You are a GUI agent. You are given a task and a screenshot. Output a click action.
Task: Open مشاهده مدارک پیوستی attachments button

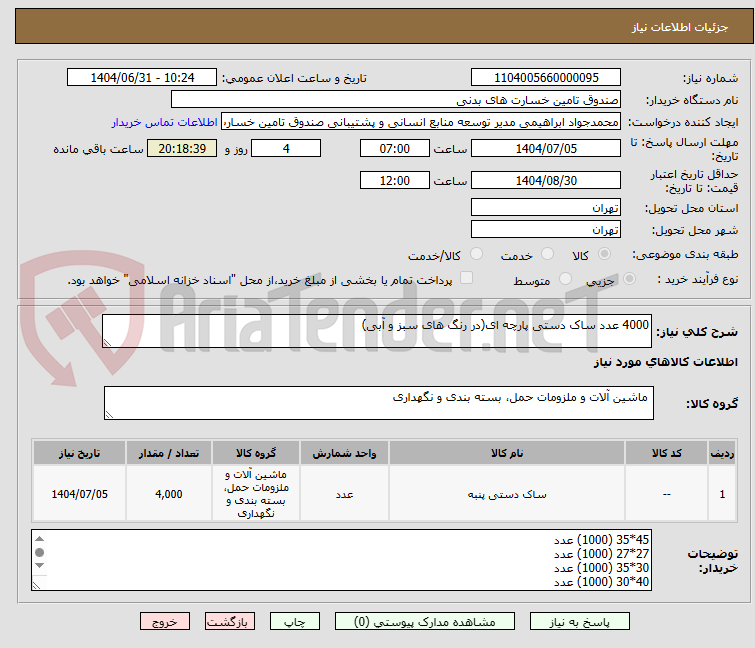click(432, 621)
